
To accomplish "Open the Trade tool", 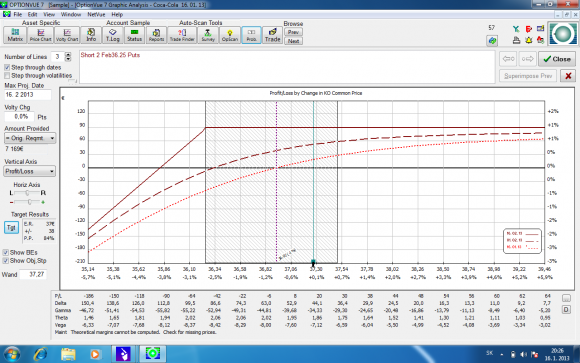I will coord(273,35).
